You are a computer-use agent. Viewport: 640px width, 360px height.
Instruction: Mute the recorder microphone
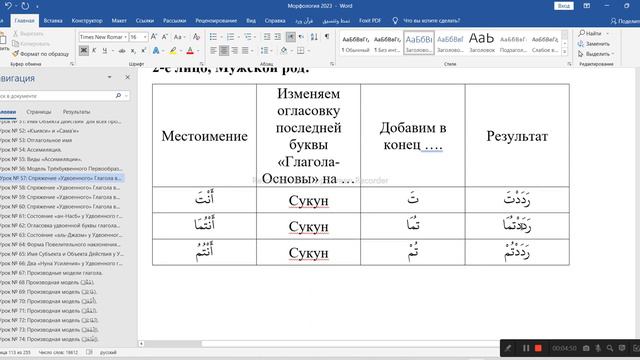598,348
